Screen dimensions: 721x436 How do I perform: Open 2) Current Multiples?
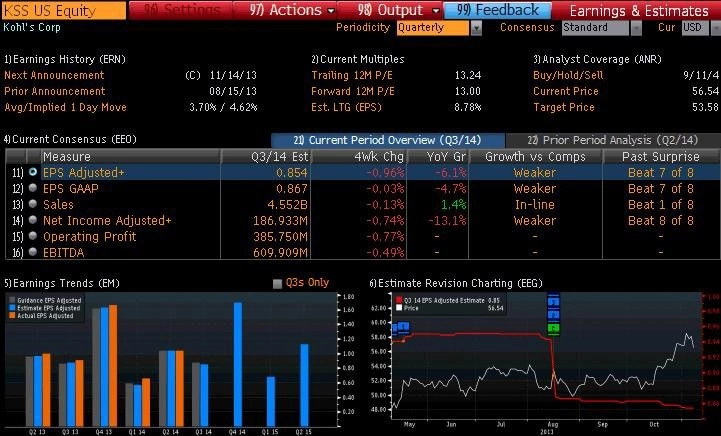(358, 59)
